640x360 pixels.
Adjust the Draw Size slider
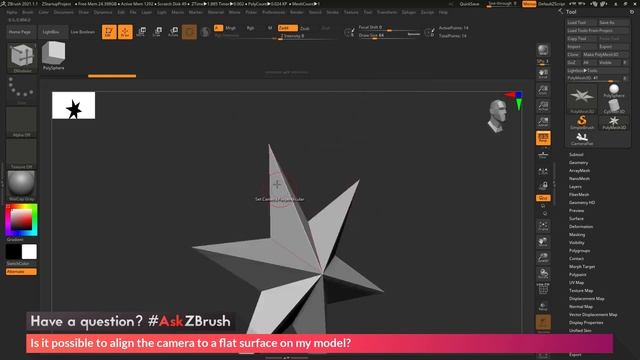(x=389, y=36)
